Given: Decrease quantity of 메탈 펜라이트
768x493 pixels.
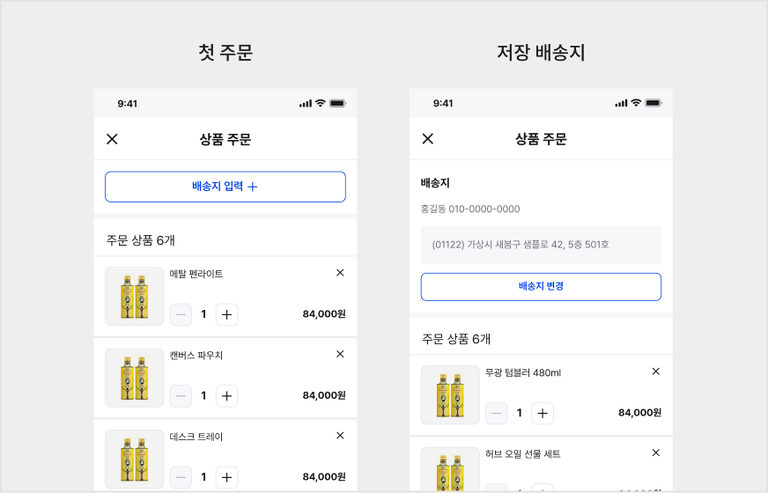Looking at the screenshot, I should coord(181,314).
